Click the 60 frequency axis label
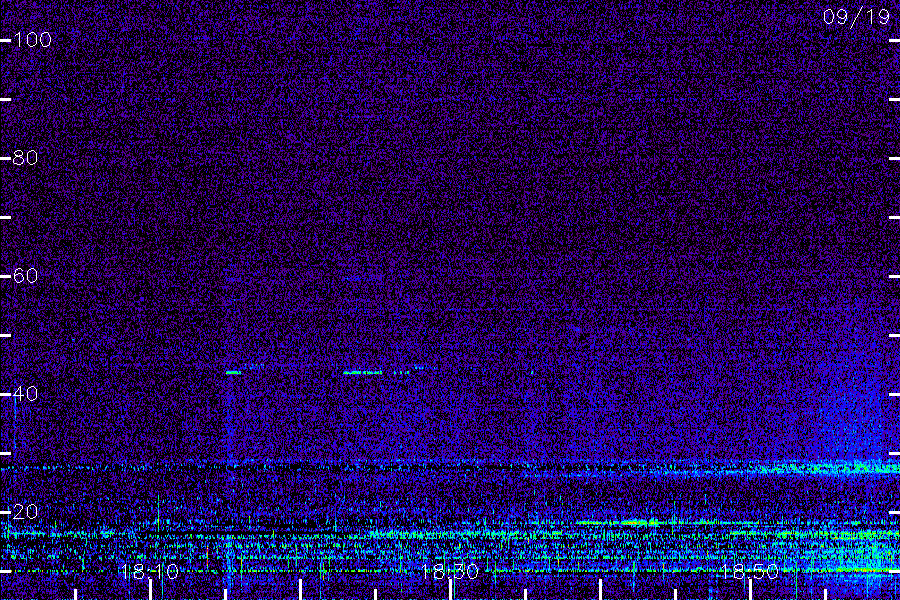900x600 pixels. (x=25, y=276)
